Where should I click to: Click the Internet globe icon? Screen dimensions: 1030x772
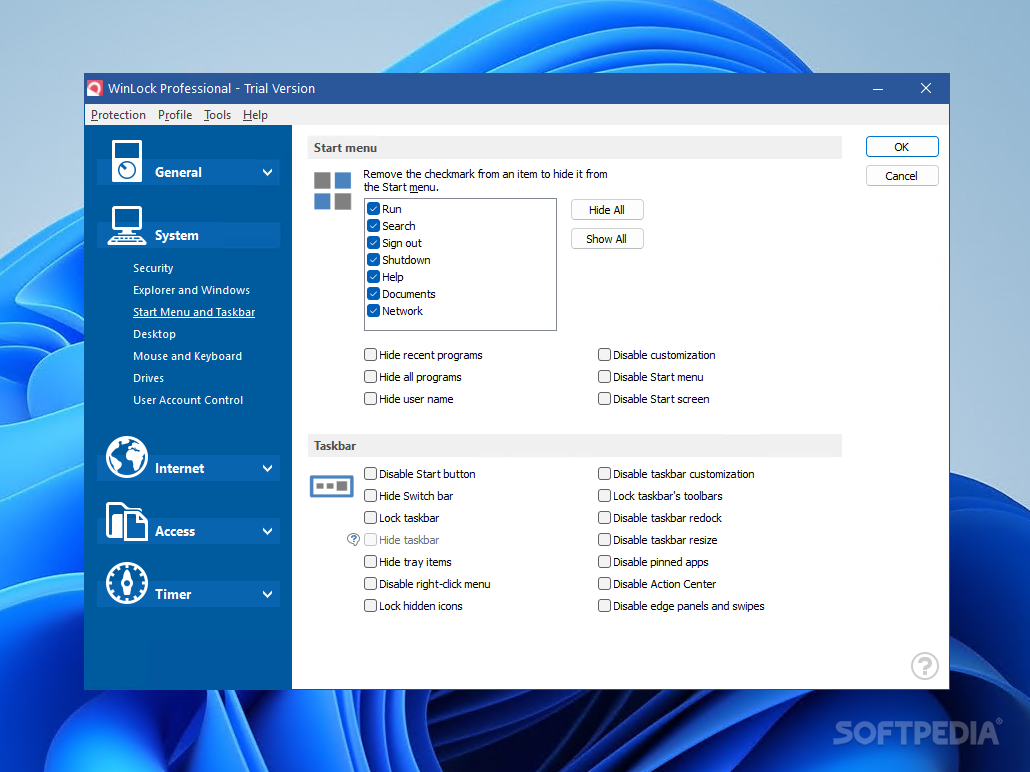(127, 457)
